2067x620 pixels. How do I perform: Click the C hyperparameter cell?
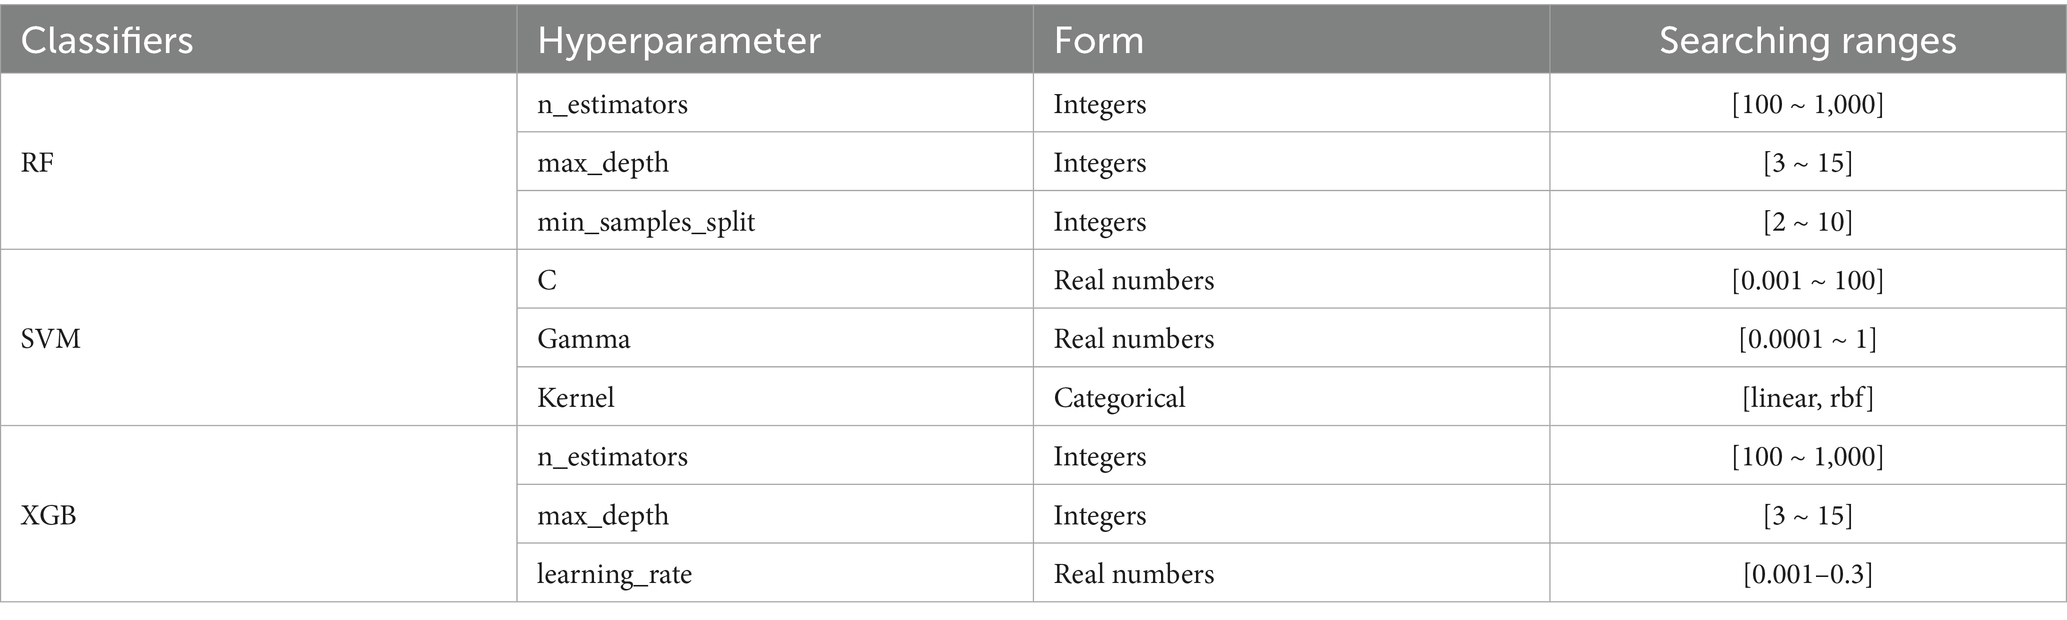[x=547, y=280]
